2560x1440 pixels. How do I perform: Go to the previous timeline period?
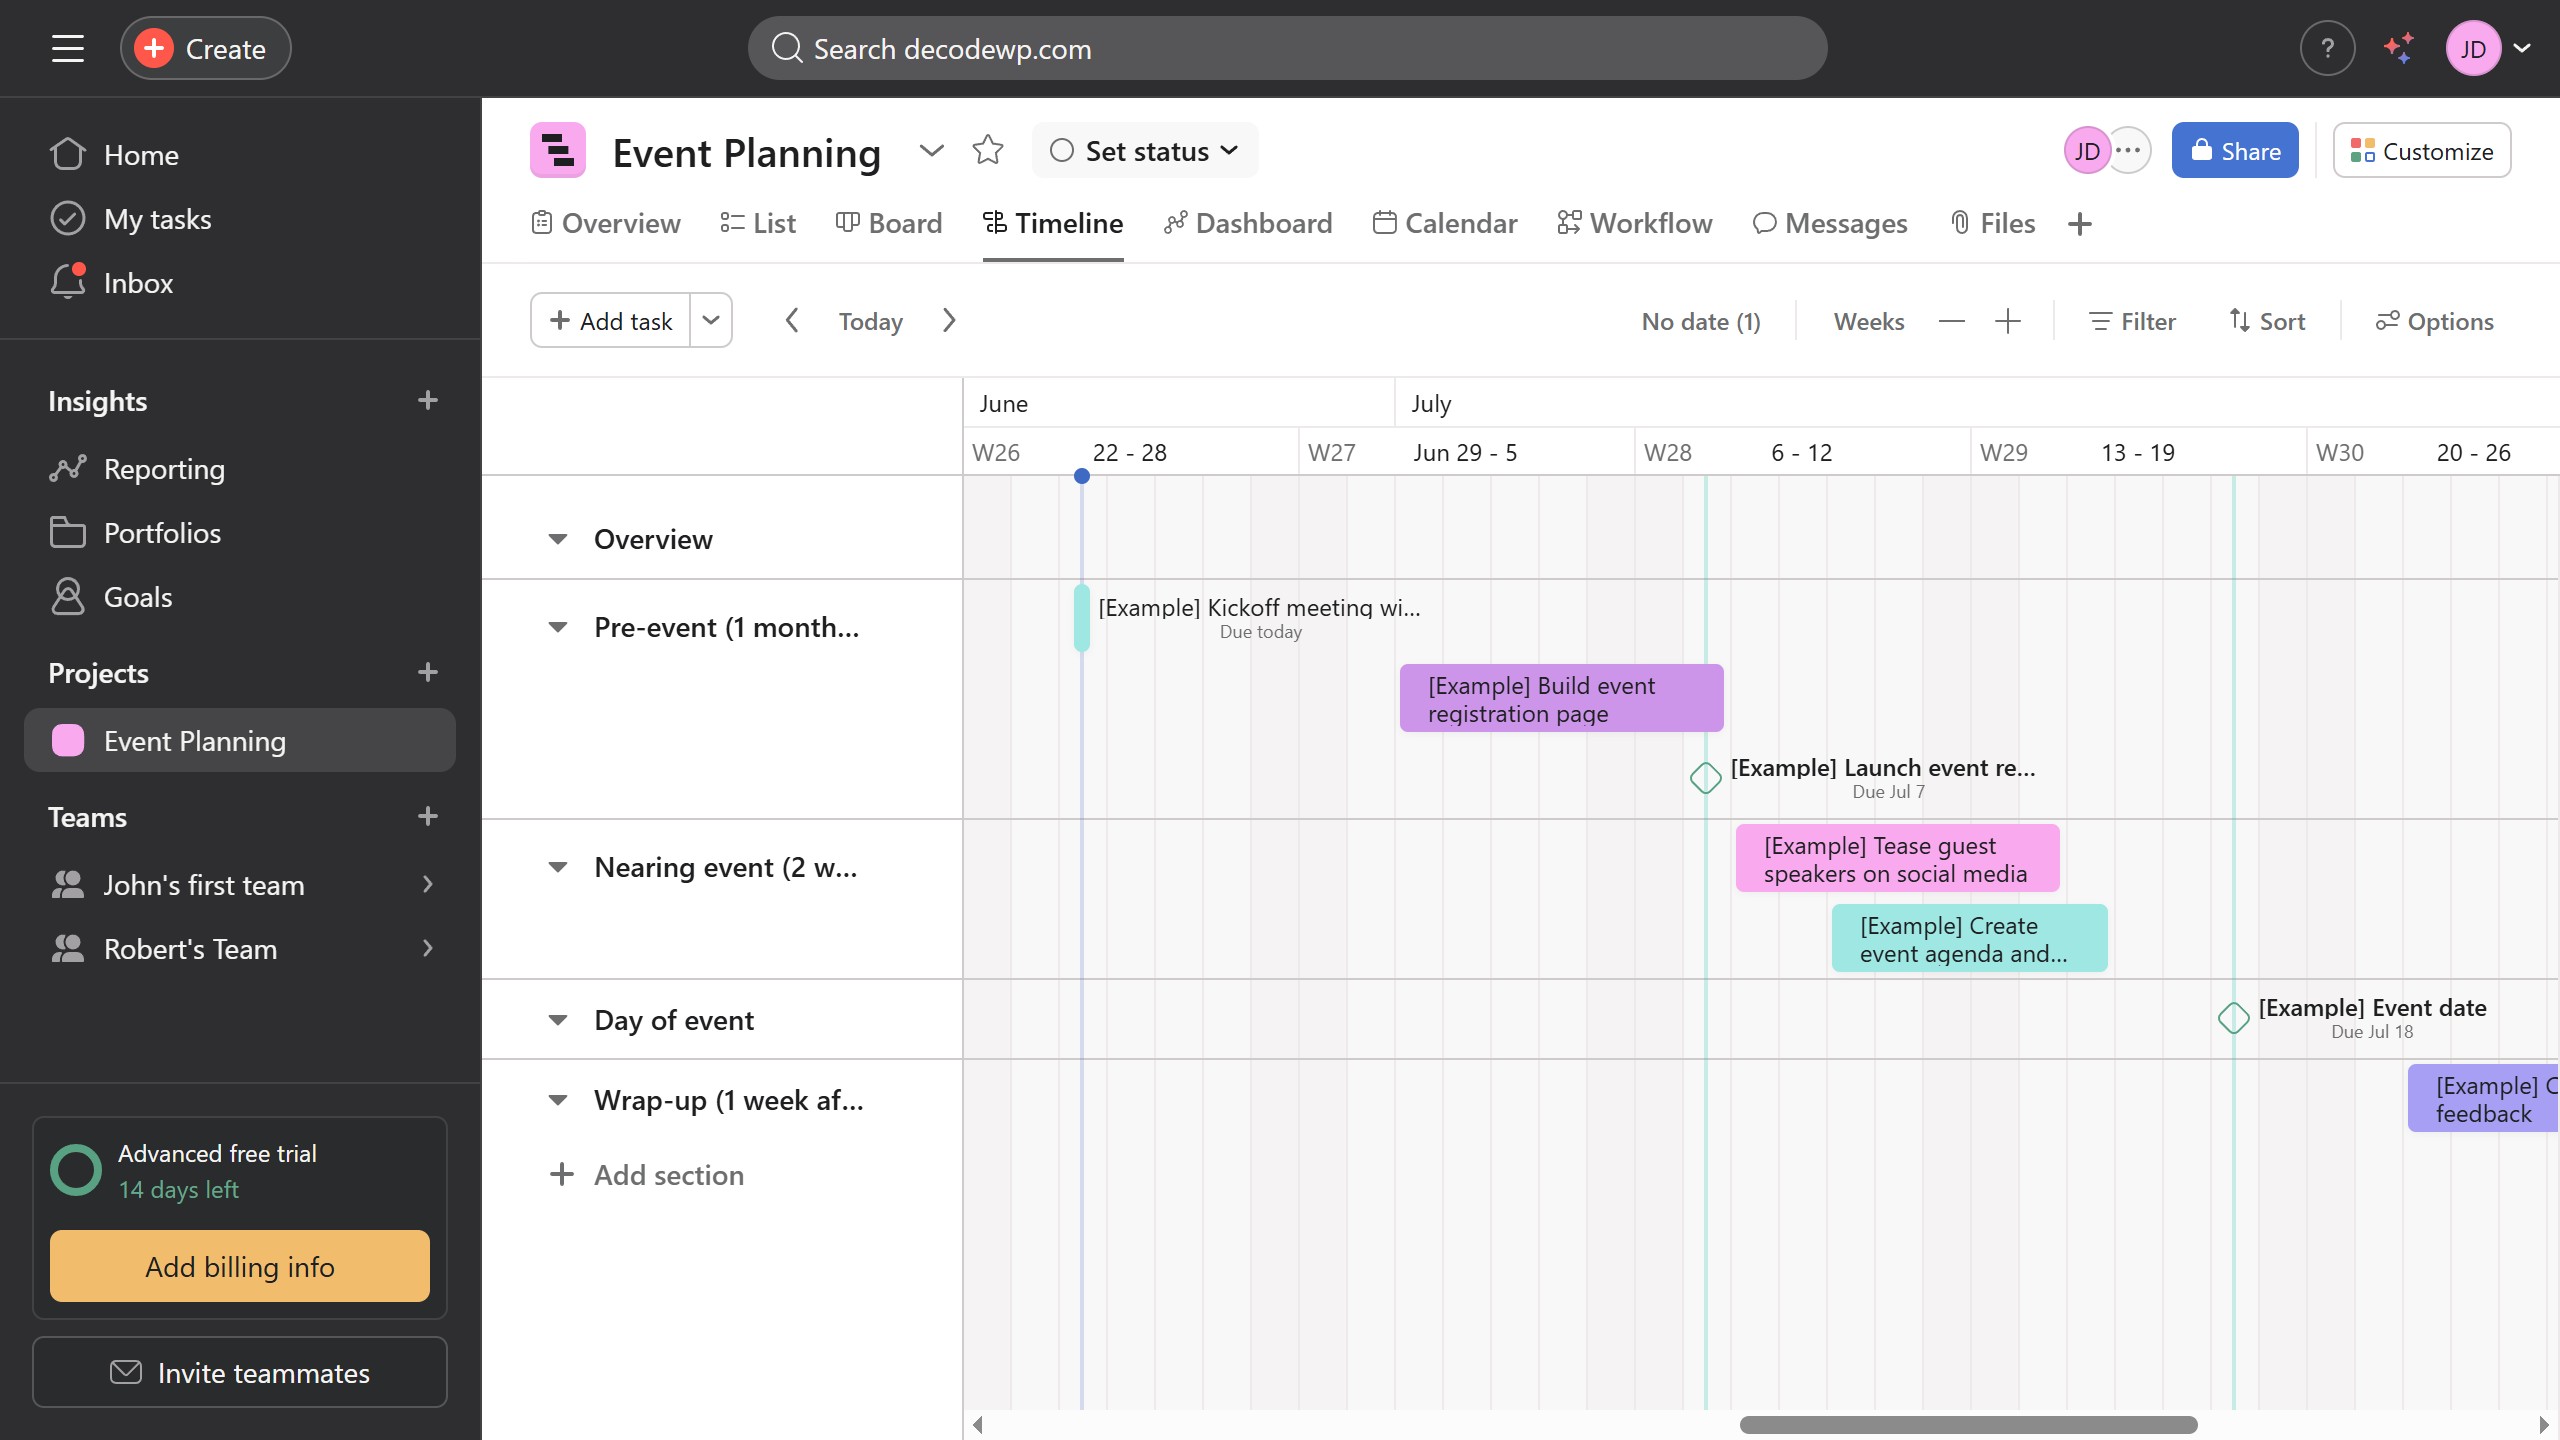click(791, 320)
